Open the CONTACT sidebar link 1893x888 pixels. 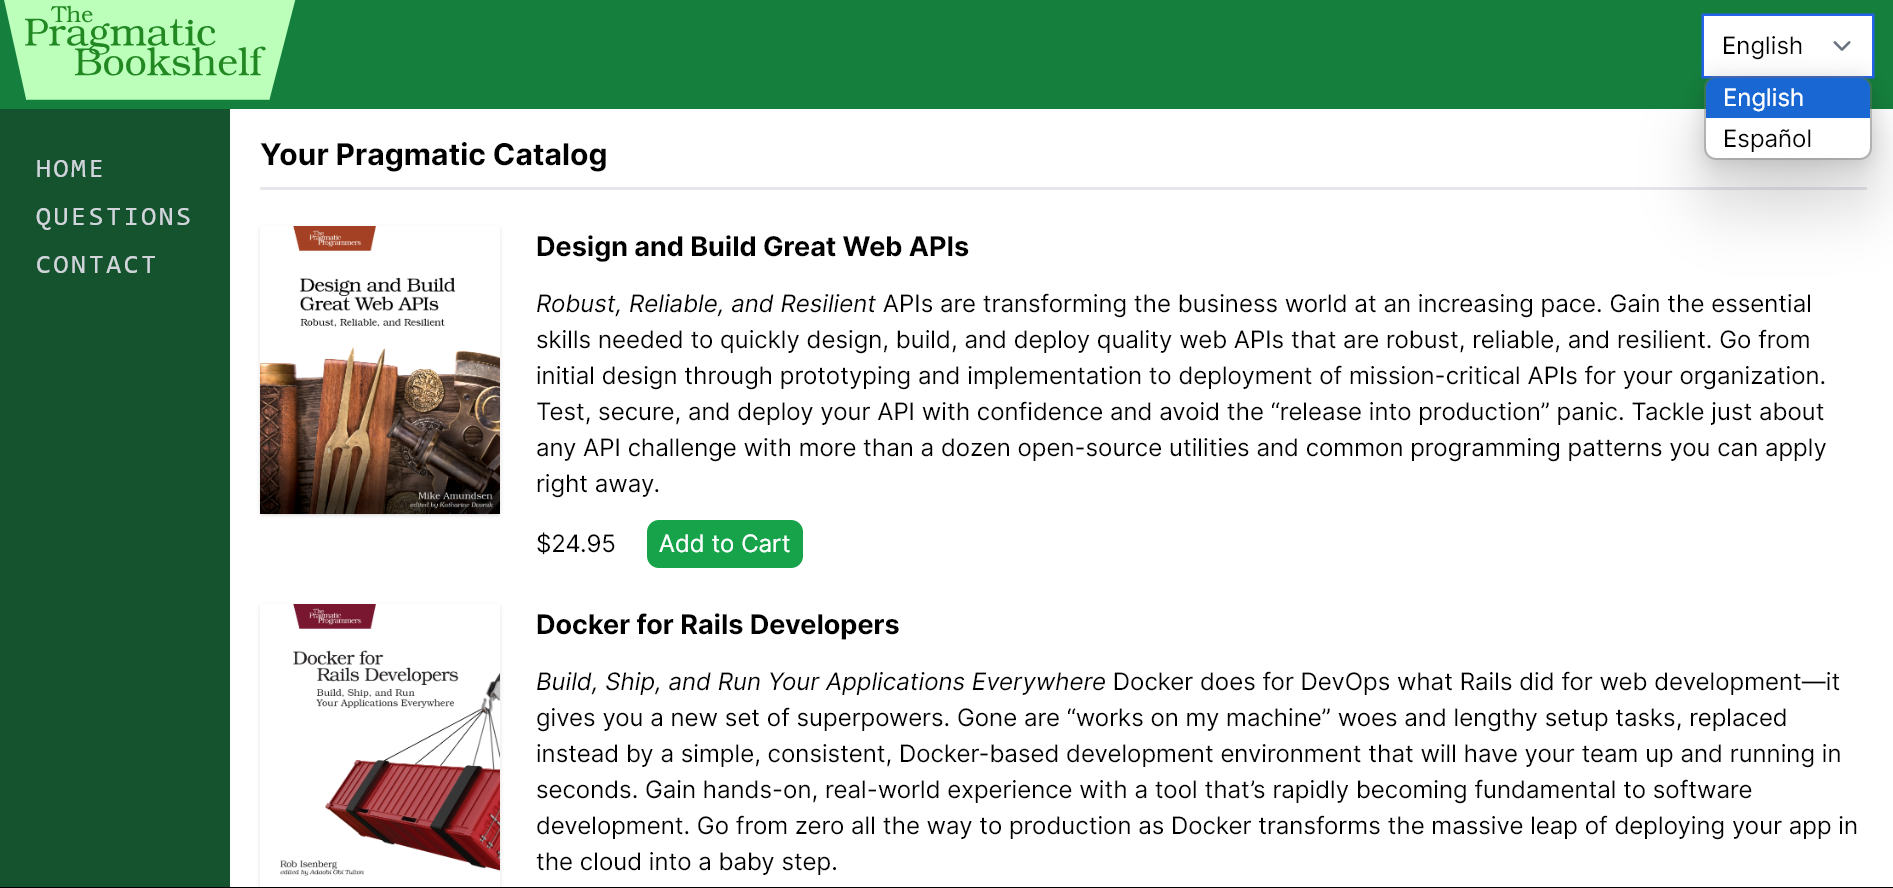(96, 265)
